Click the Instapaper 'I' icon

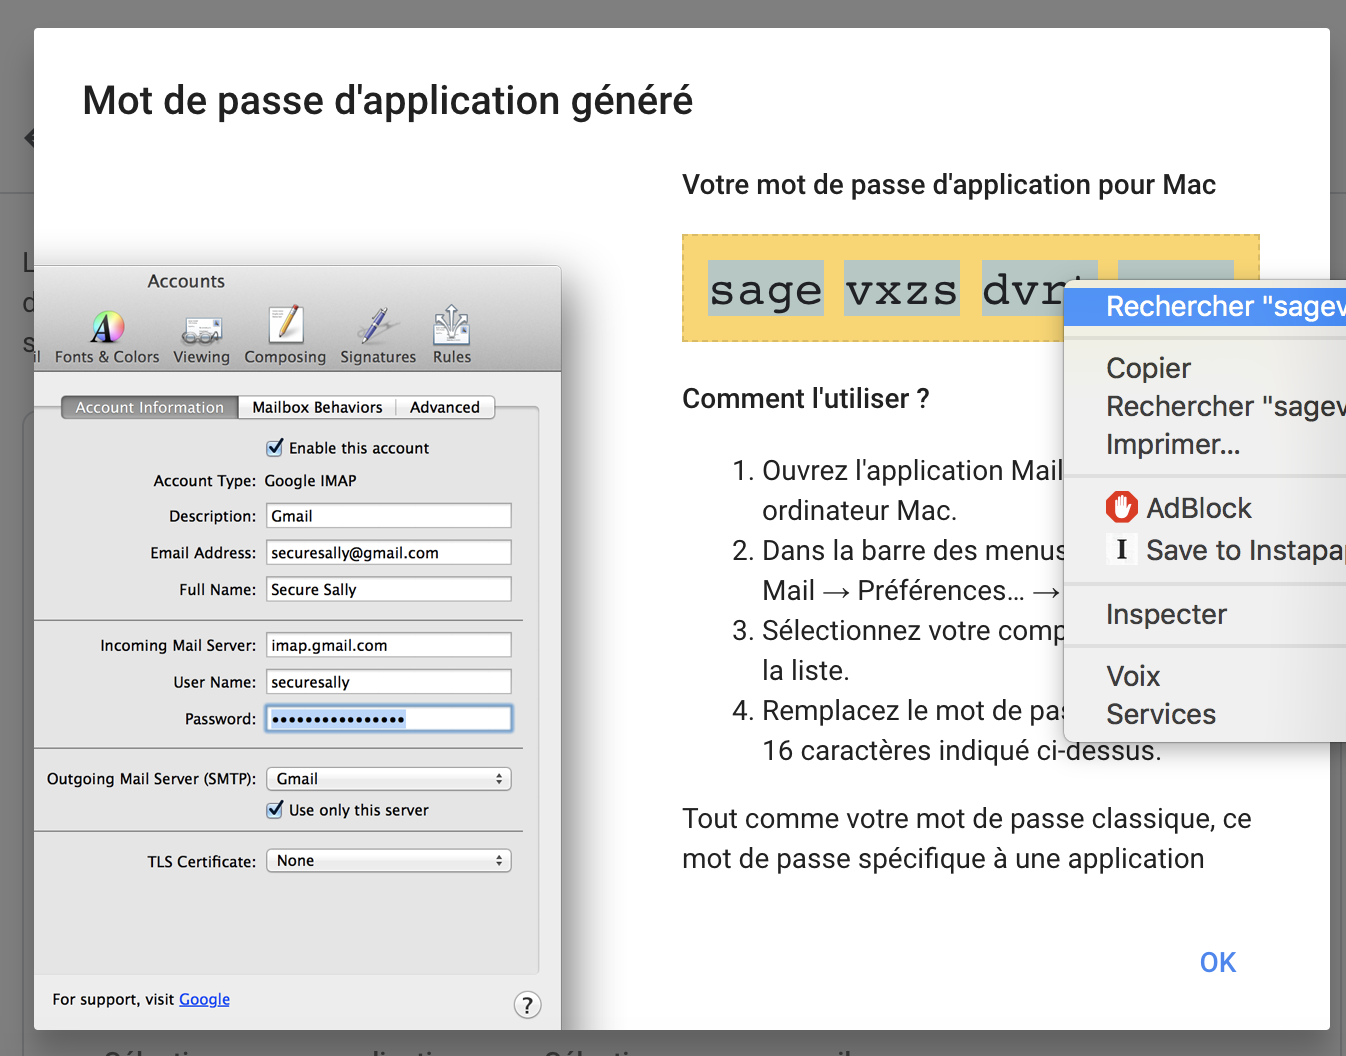coord(1122,549)
